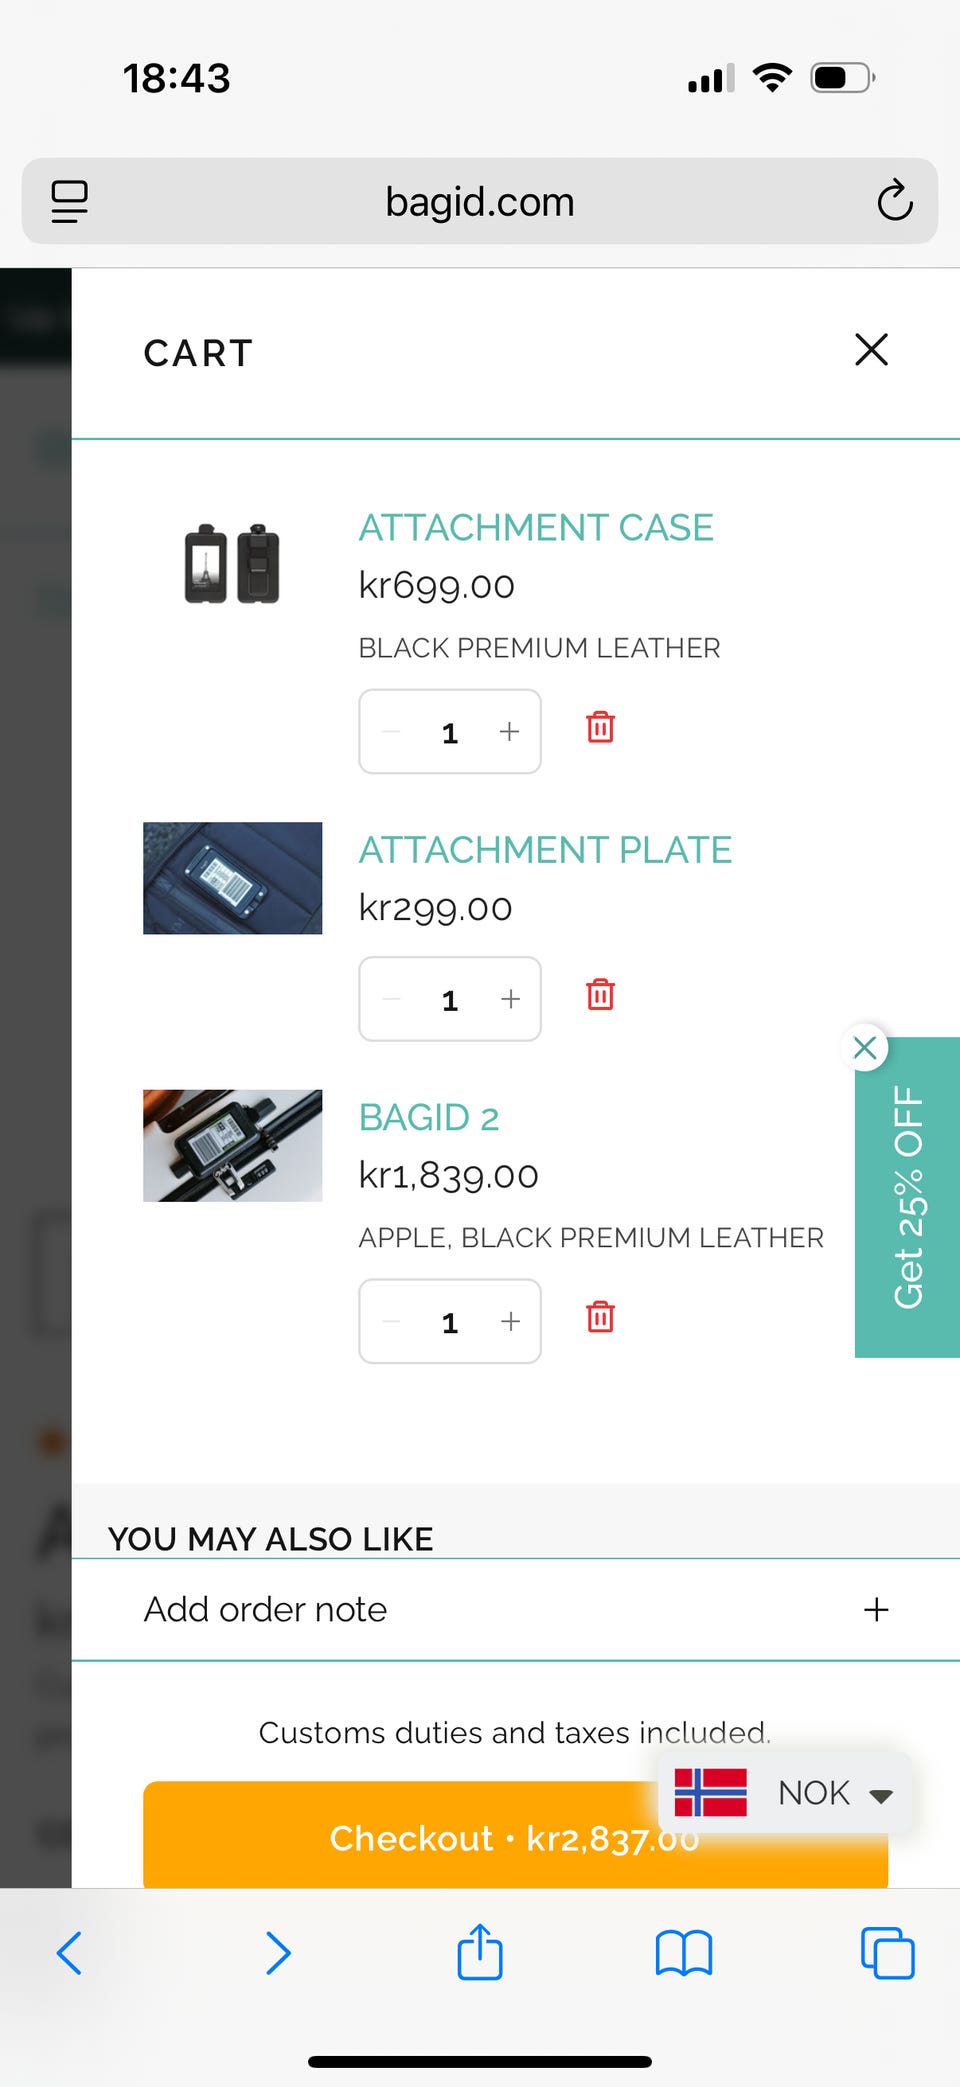
Task: Decrease BAGID 2 quantity with minus
Action: 391,1321
